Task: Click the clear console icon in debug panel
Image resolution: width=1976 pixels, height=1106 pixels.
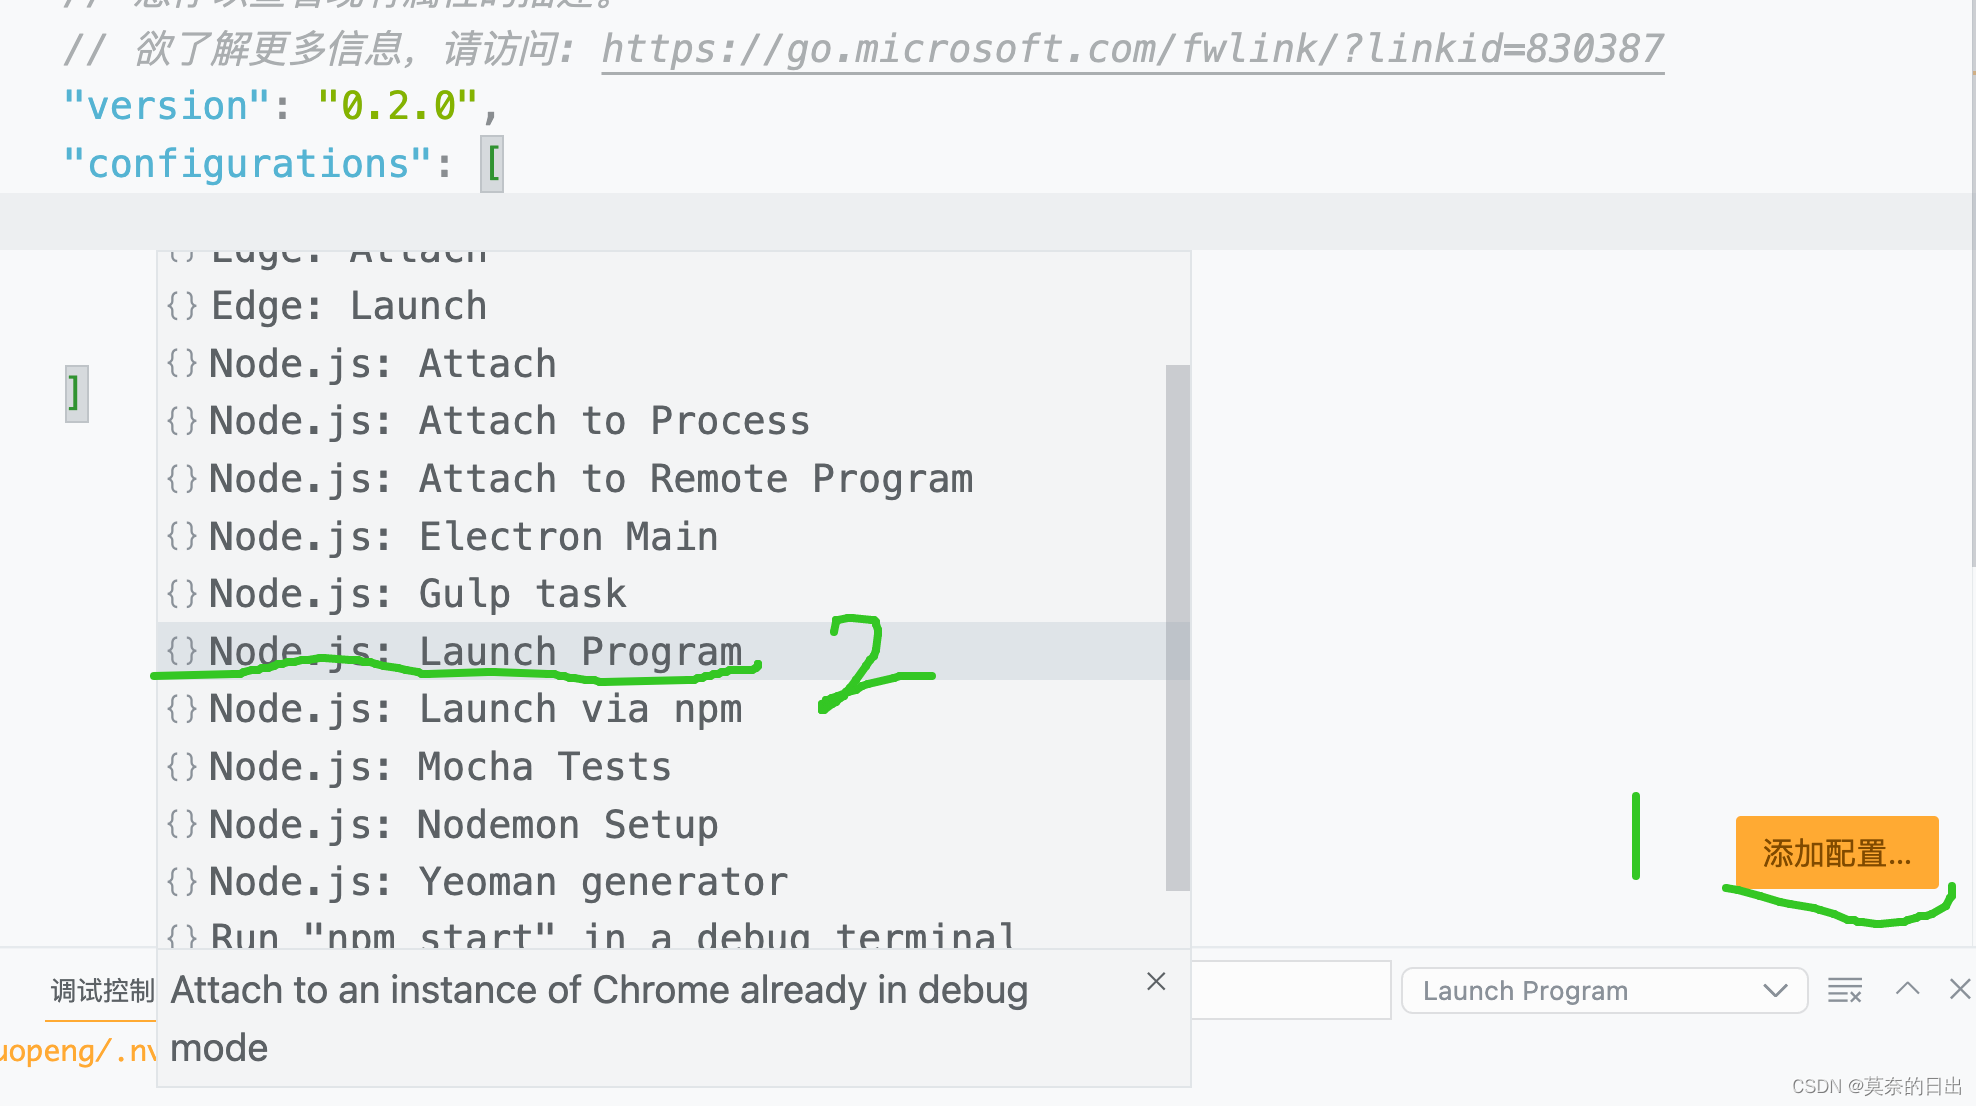Action: [1845, 990]
